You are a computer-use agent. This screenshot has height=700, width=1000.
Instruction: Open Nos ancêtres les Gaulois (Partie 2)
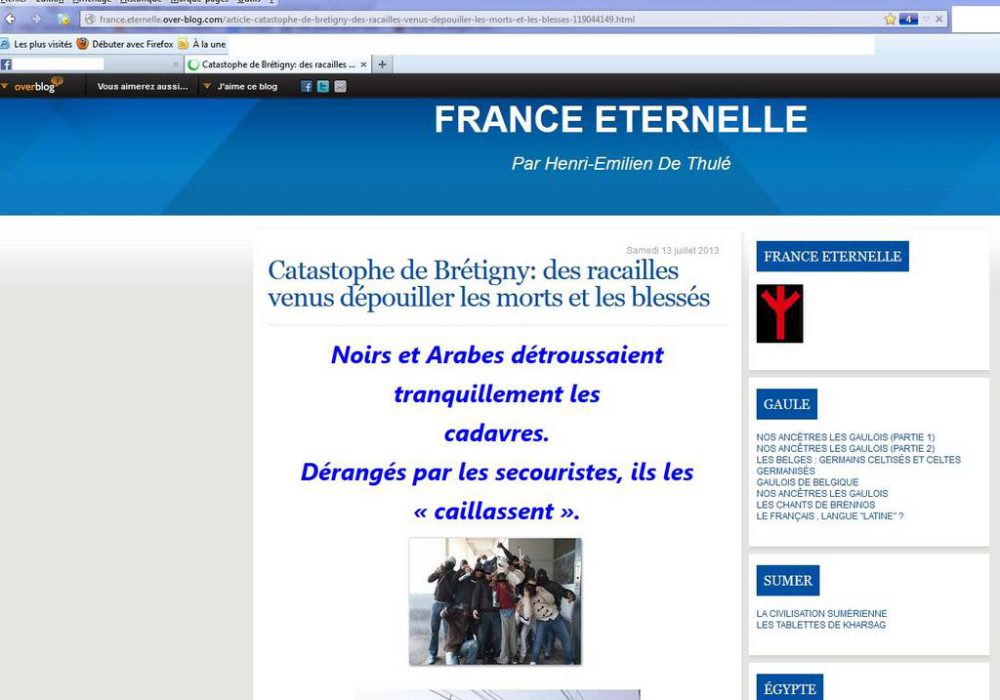(x=846, y=449)
